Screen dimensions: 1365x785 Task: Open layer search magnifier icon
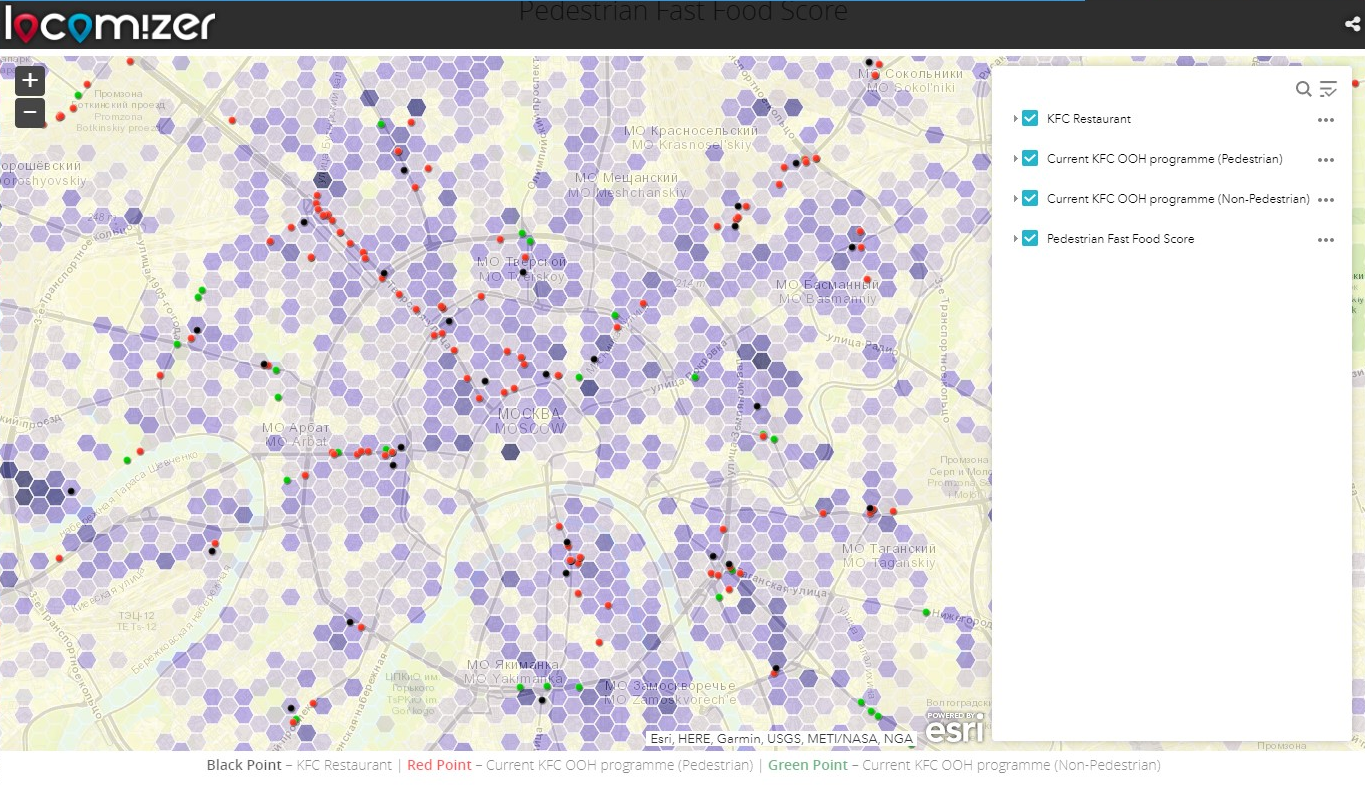(x=1303, y=89)
